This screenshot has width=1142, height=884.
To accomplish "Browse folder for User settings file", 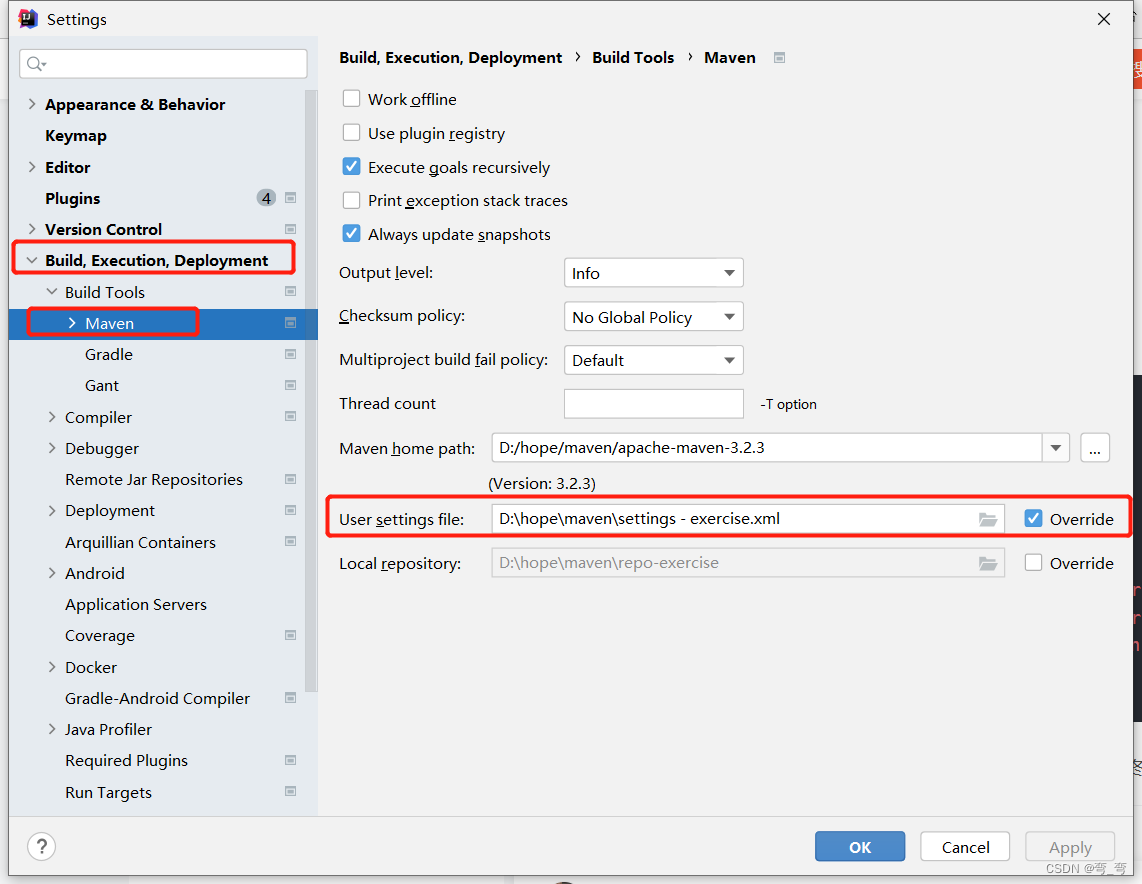I will (x=988, y=519).
